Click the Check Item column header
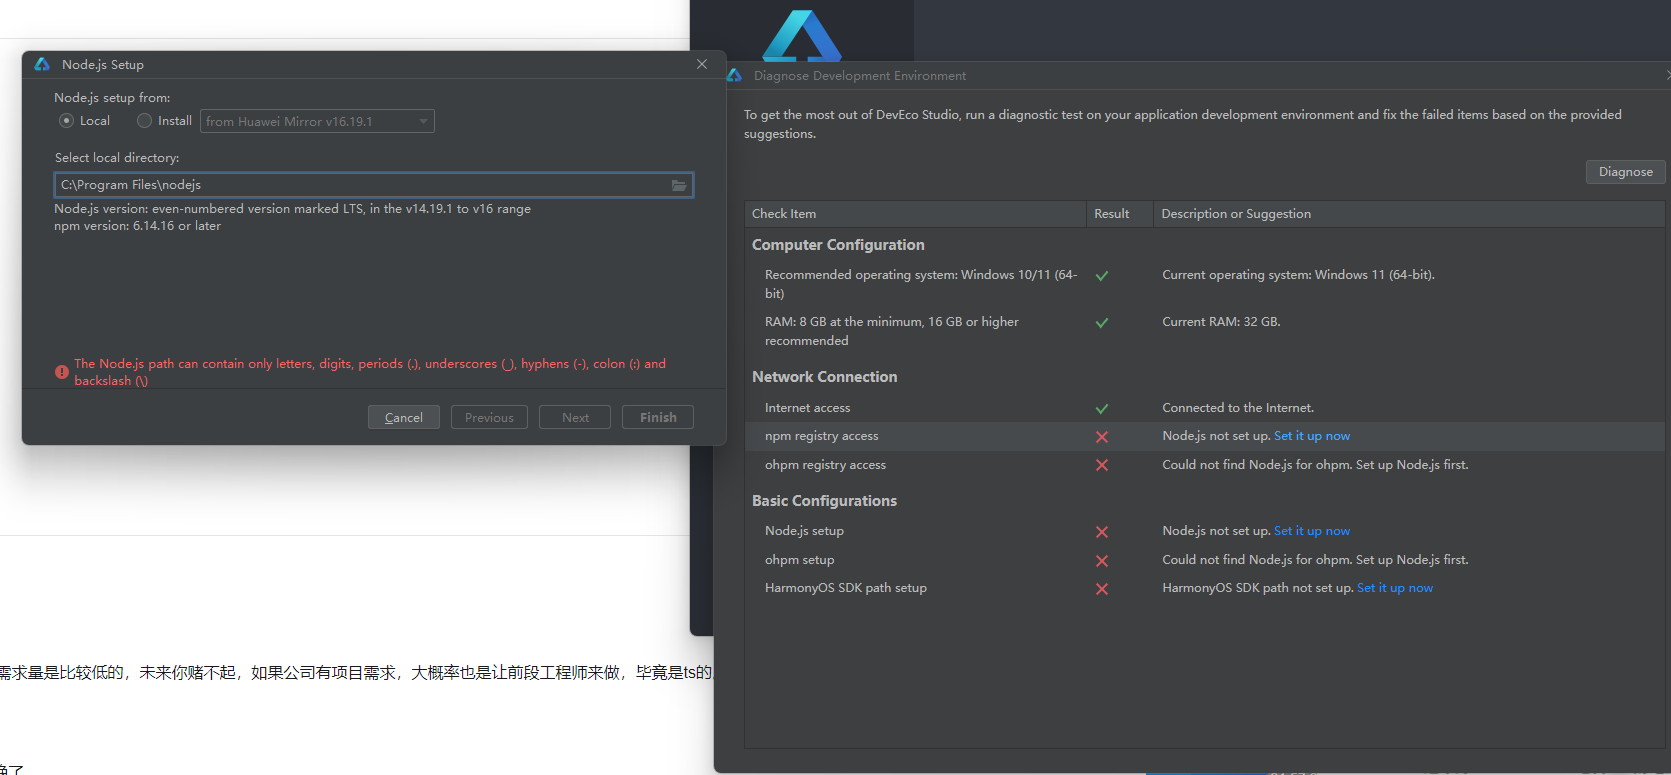The image size is (1671, 775). (784, 214)
